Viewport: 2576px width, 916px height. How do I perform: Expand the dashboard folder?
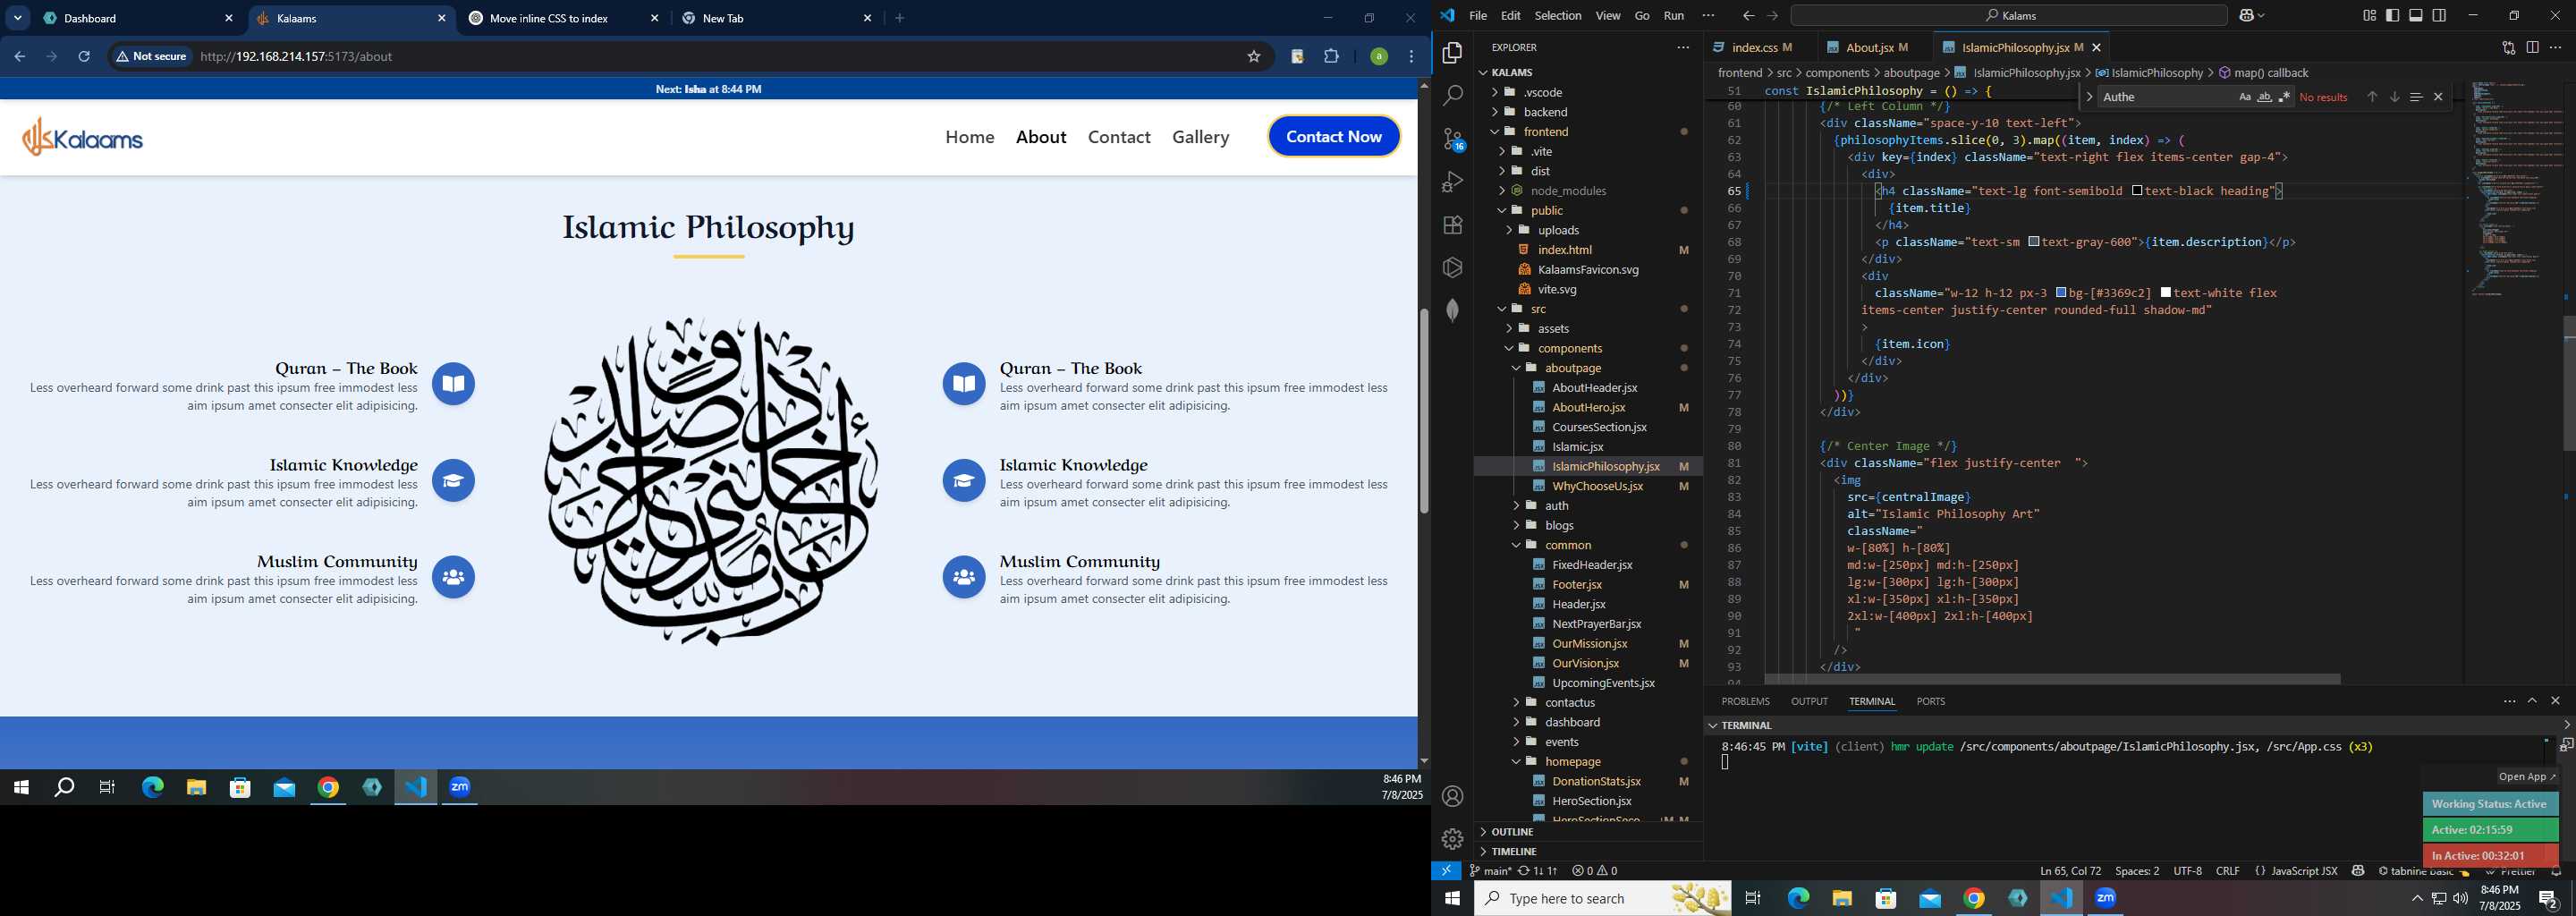coord(1587,722)
